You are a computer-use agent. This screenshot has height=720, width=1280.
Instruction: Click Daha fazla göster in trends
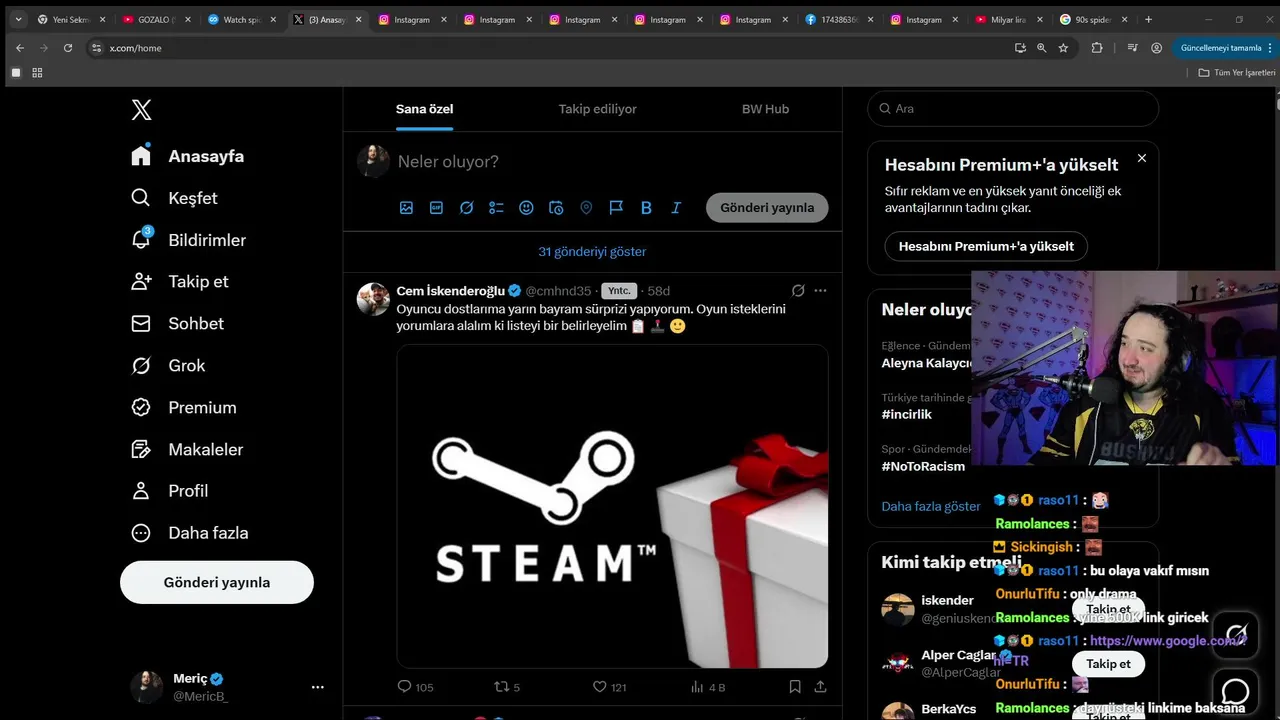pos(931,507)
